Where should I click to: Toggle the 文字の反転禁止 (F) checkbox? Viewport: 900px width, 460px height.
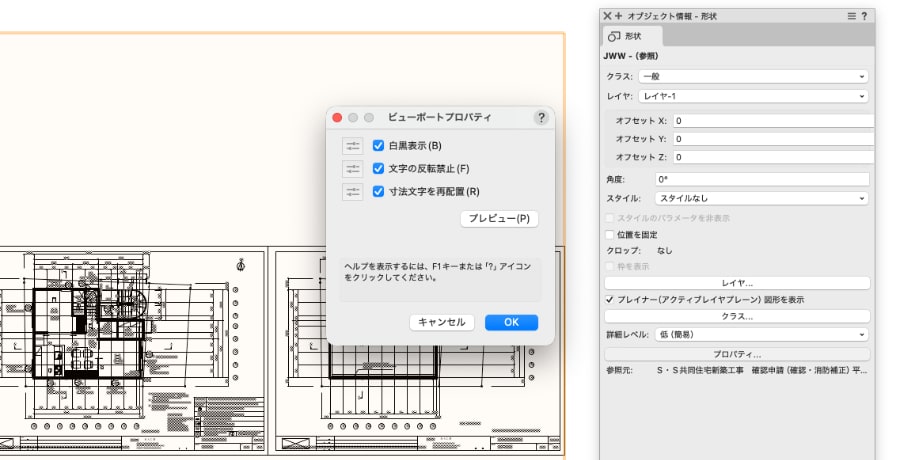click(378, 169)
